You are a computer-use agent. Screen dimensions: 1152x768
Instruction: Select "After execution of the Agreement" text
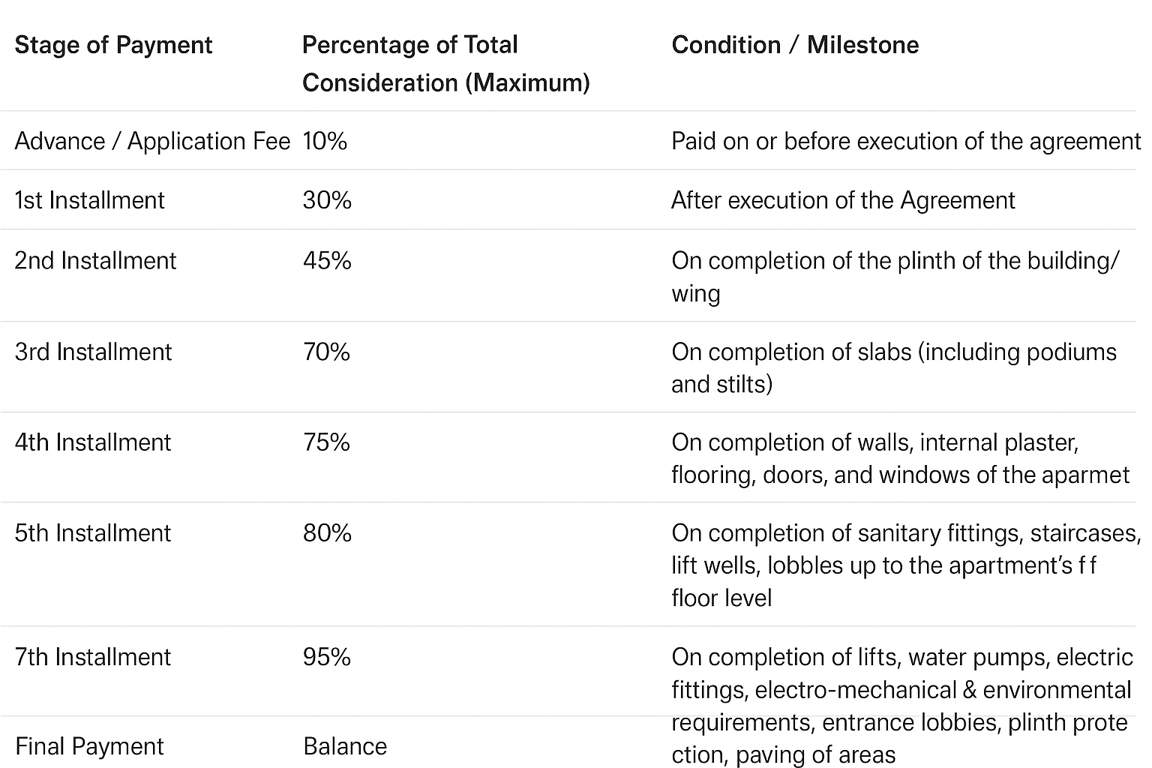(x=842, y=200)
